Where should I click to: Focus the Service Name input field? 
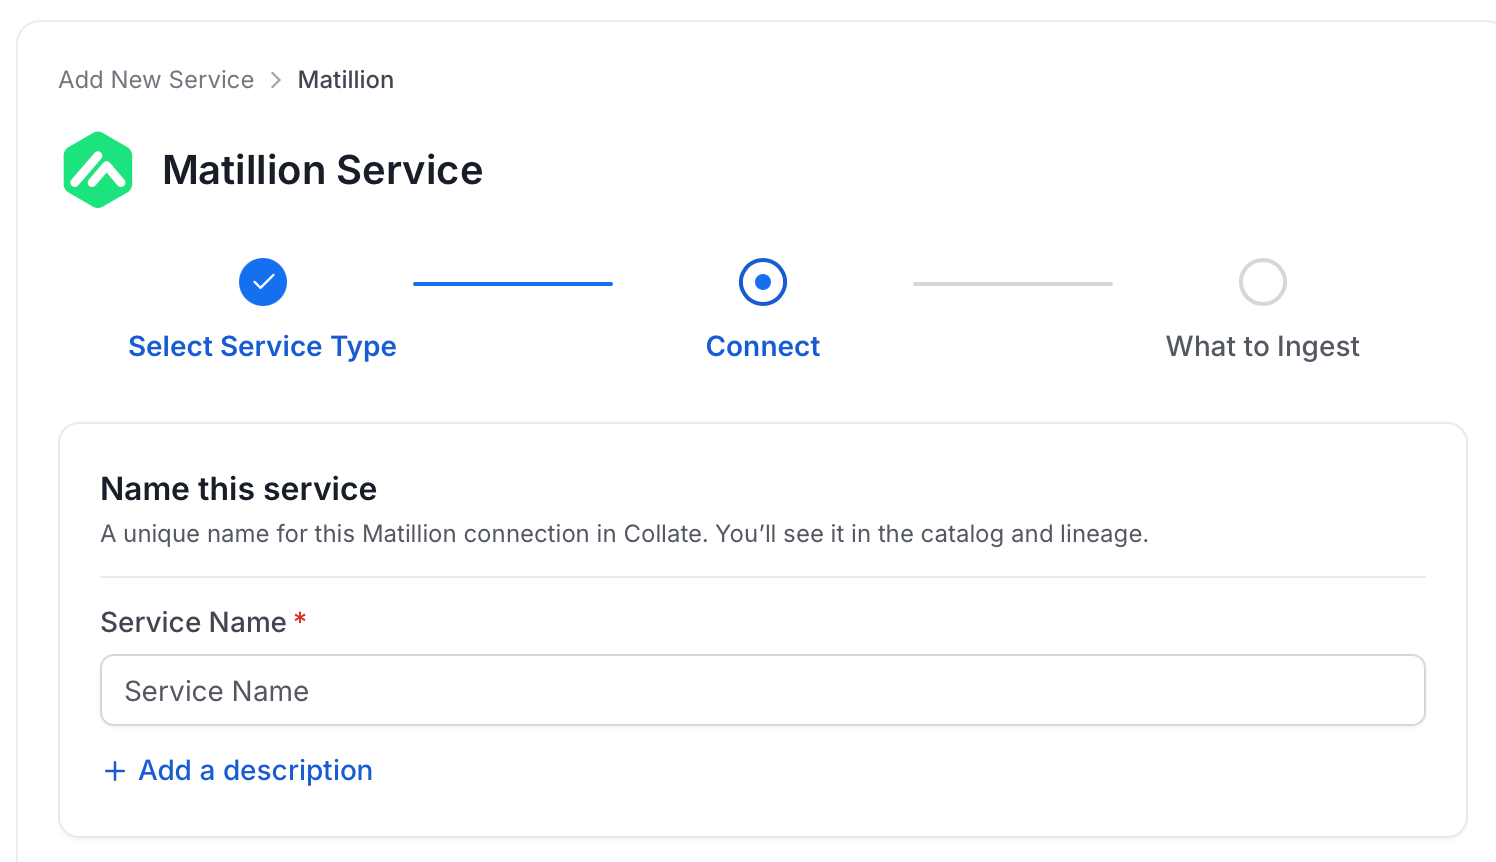[x=763, y=690]
